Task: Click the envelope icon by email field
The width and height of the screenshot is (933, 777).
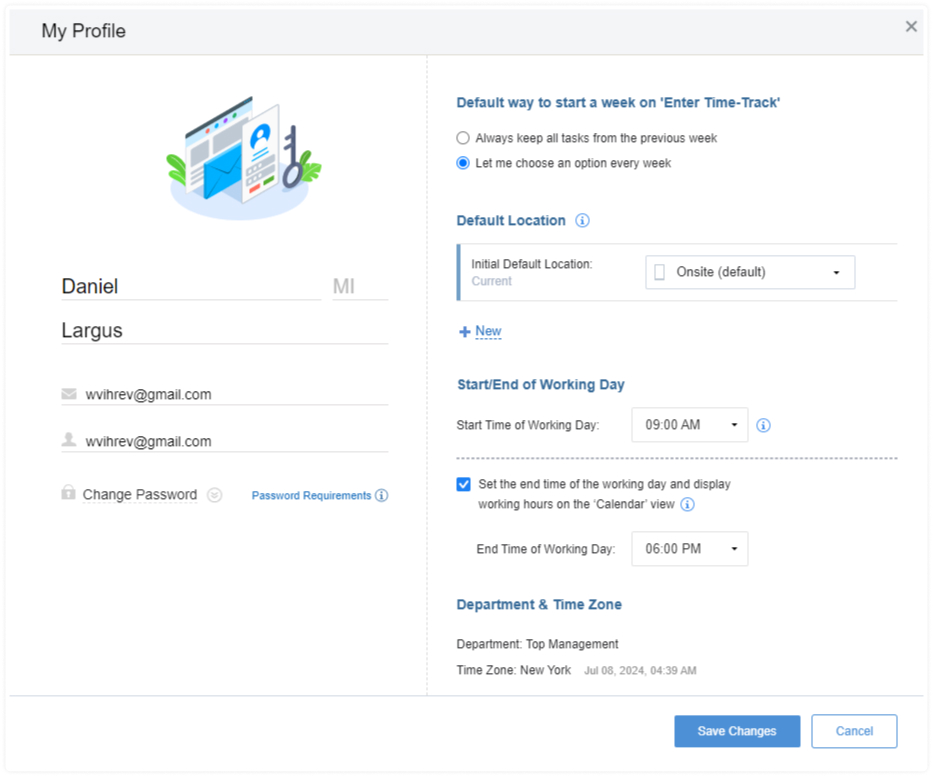Action: [69, 394]
